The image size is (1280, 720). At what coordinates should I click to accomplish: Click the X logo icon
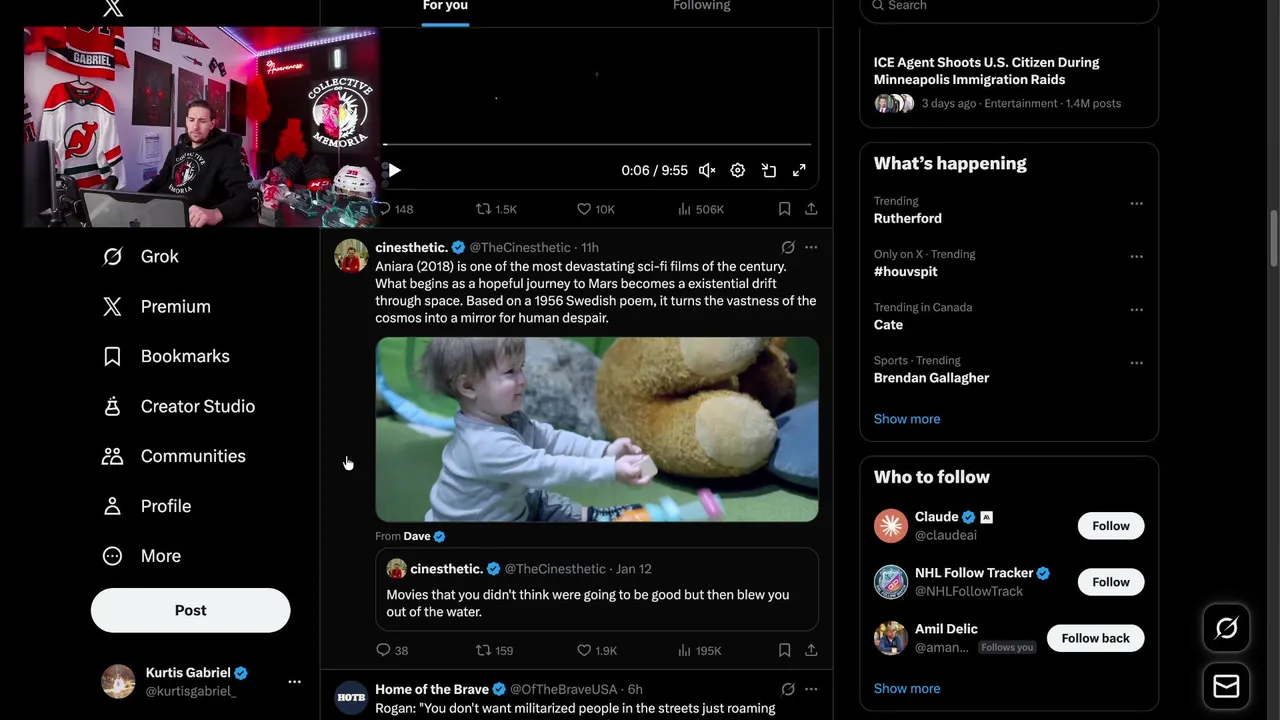click(113, 8)
